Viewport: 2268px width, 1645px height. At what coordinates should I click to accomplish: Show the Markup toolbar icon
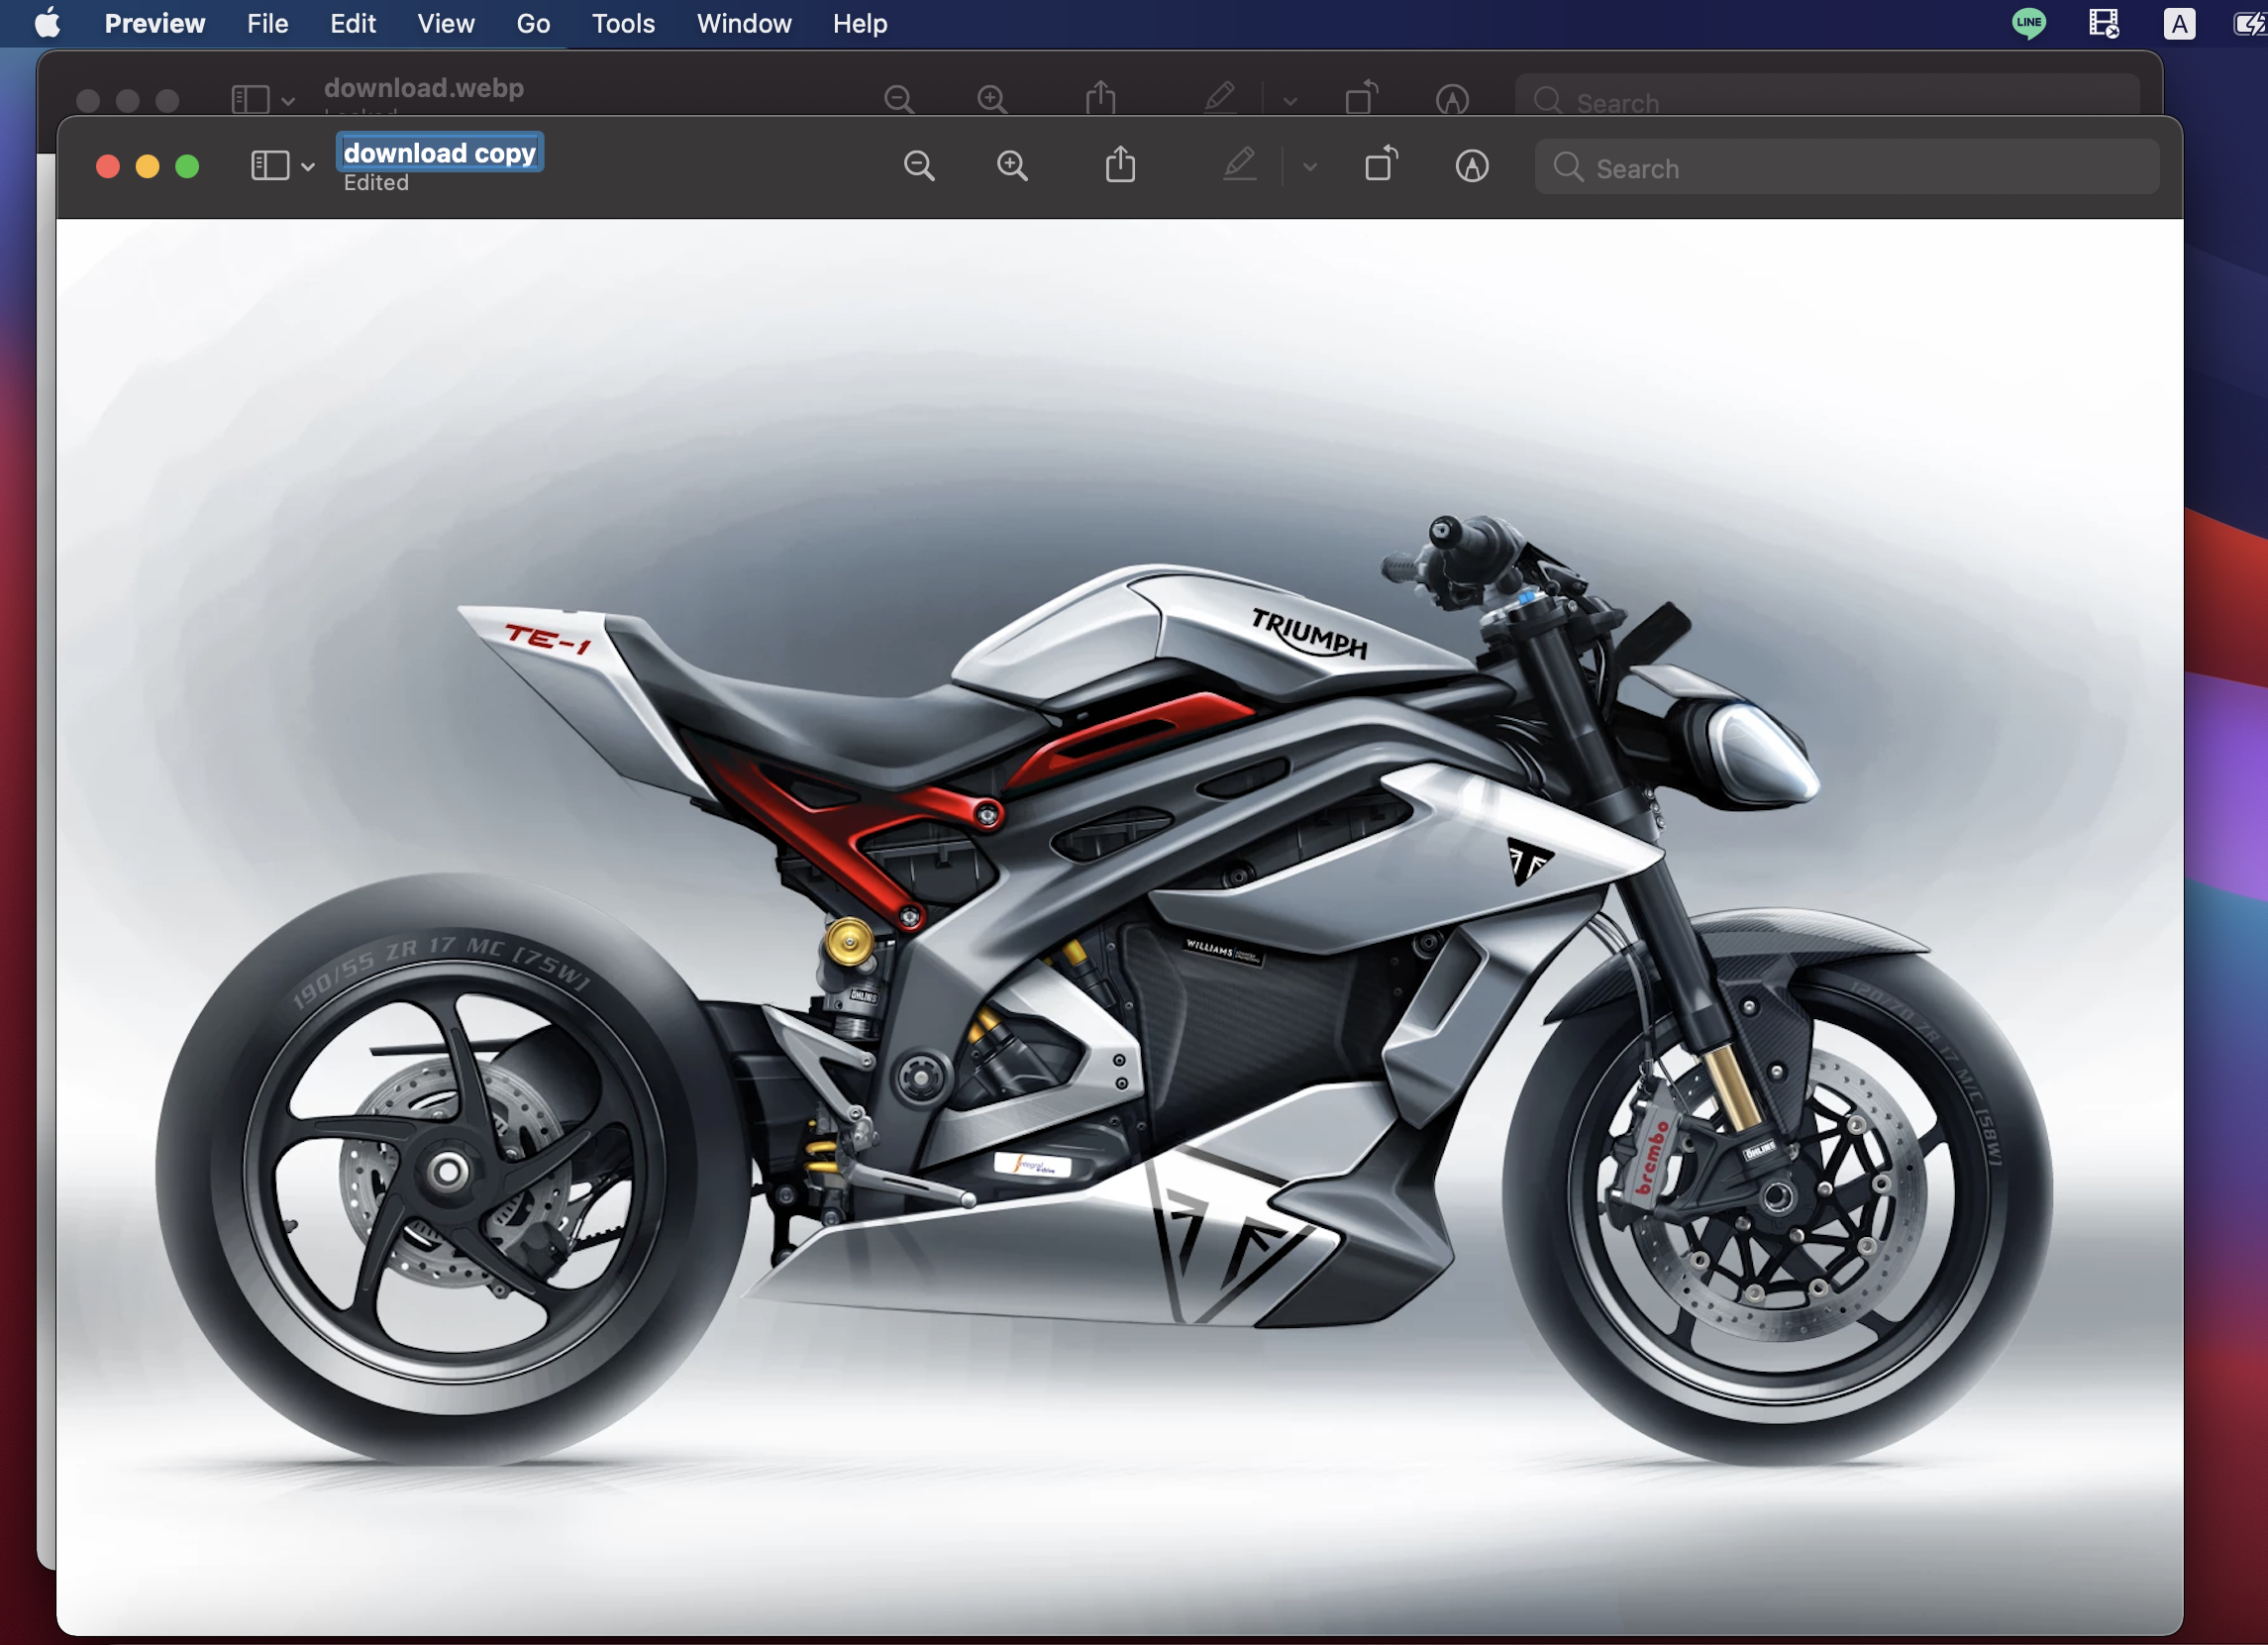pyautogui.click(x=1471, y=166)
